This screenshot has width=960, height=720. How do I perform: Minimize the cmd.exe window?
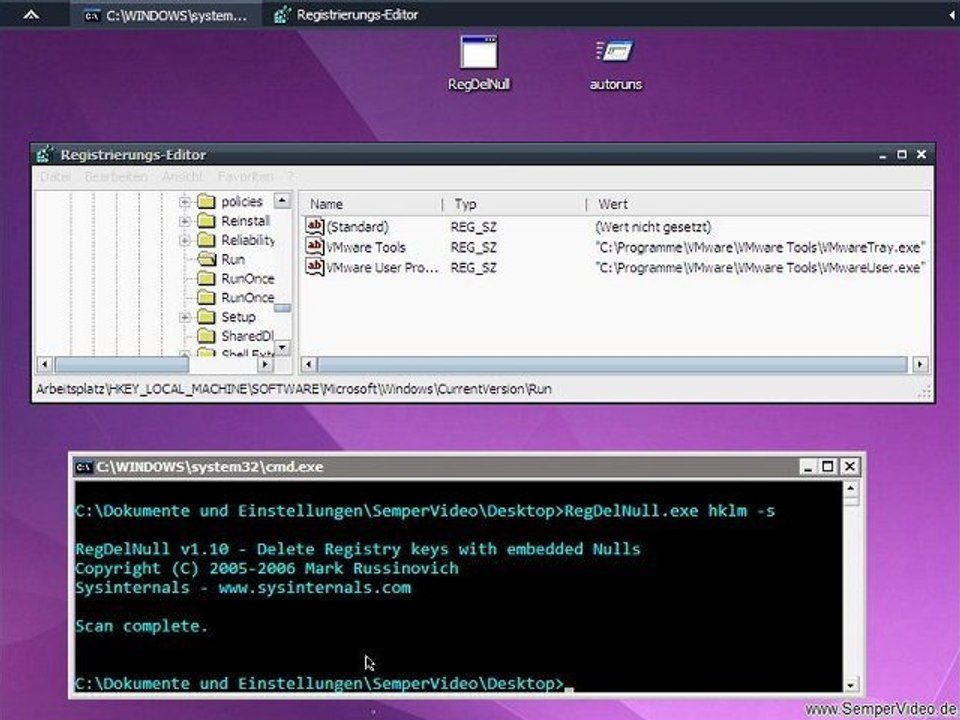click(808, 467)
